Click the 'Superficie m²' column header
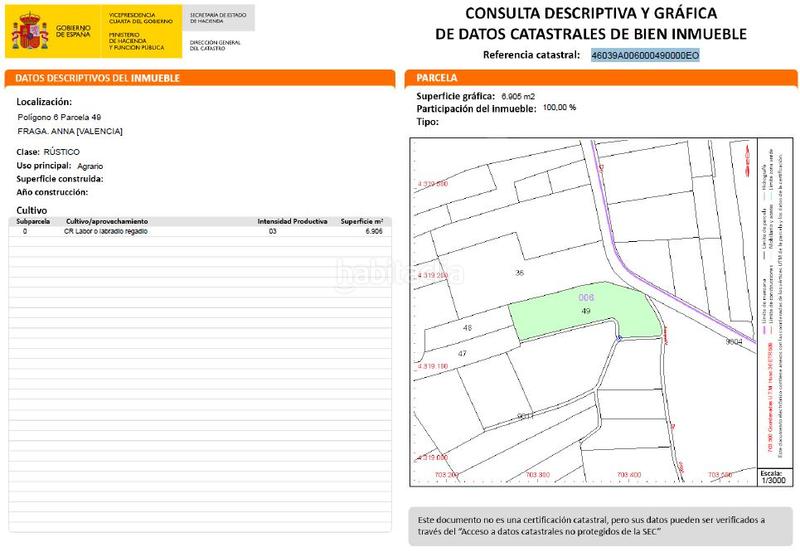 [x=362, y=221]
